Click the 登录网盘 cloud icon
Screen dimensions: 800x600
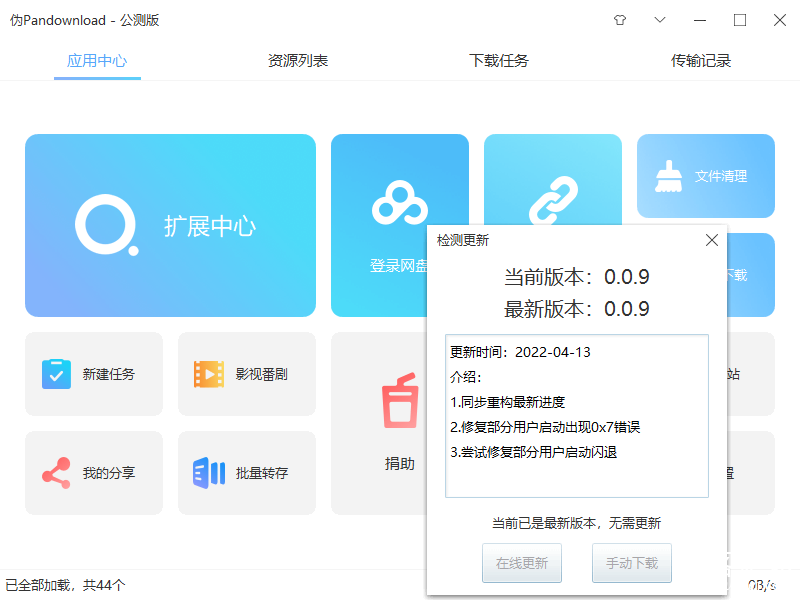[399, 204]
